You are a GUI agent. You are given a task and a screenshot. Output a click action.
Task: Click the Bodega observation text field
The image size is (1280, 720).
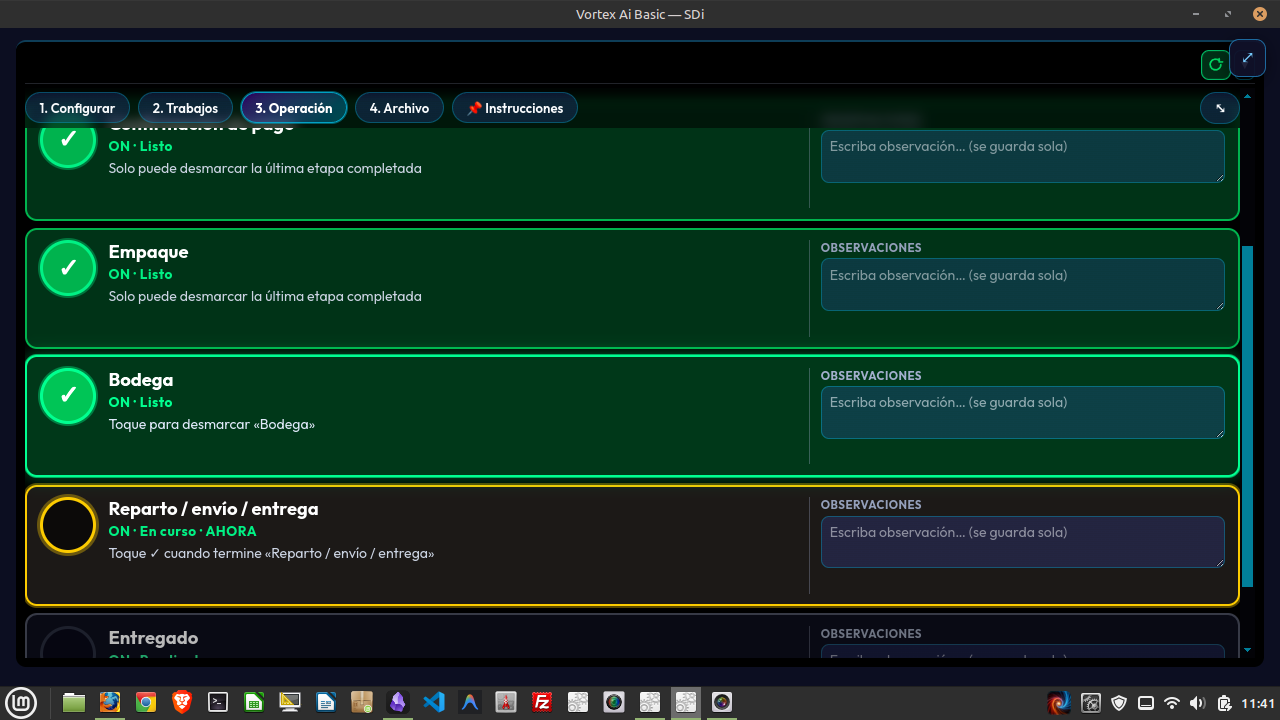coord(1023,412)
